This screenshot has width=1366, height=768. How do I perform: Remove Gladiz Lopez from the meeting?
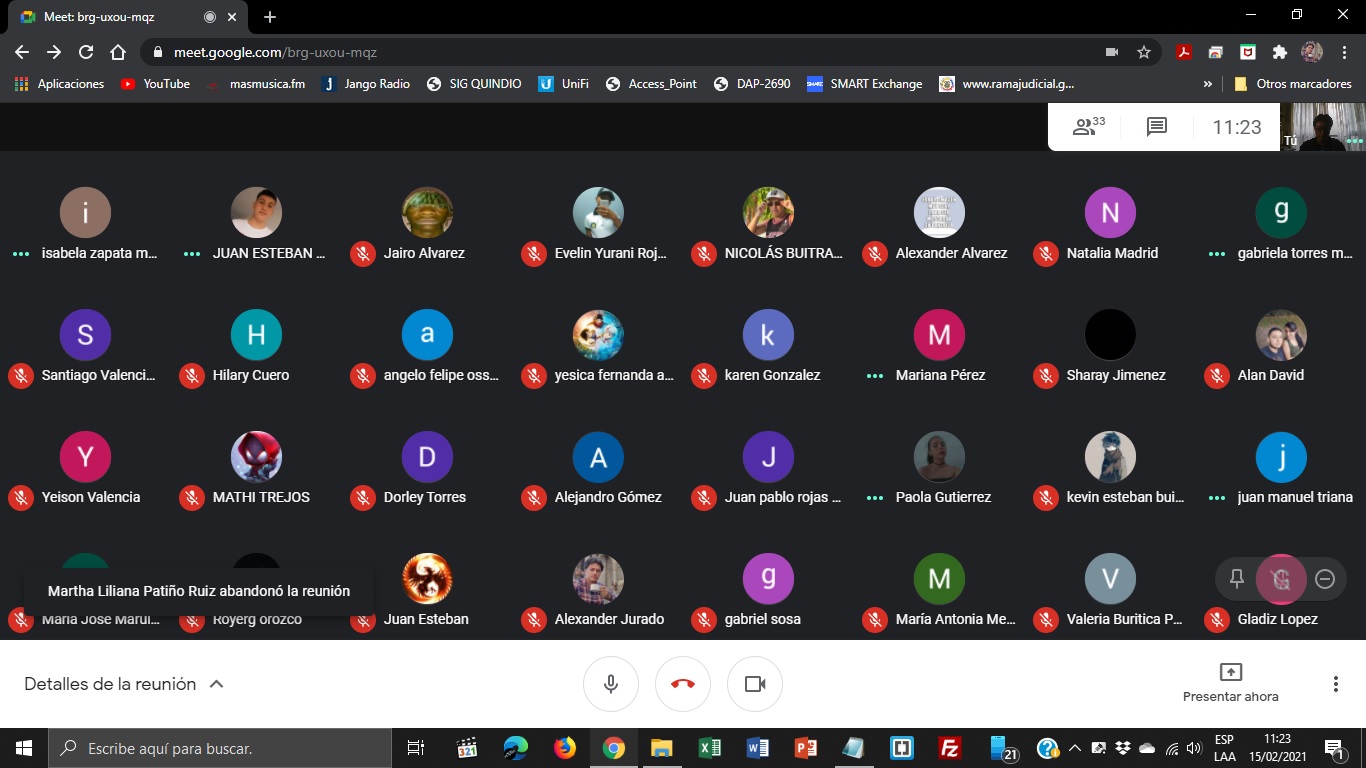pyautogui.click(x=1325, y=579)
